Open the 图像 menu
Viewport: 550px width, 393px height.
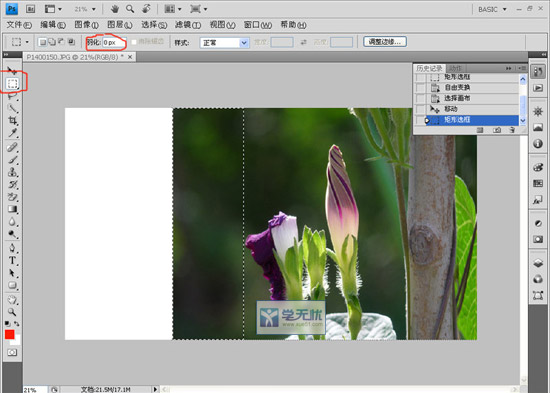86,25
